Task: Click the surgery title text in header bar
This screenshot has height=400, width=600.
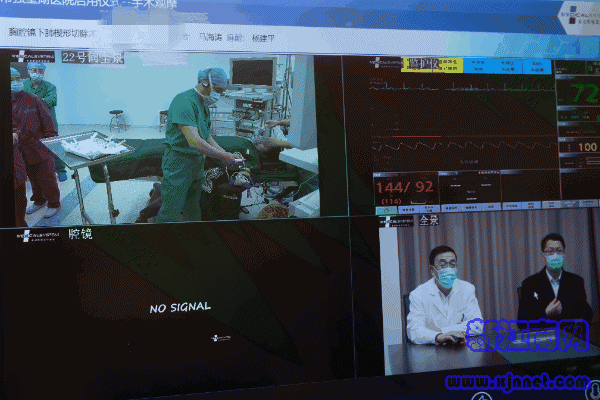Action: click(60, 32)
